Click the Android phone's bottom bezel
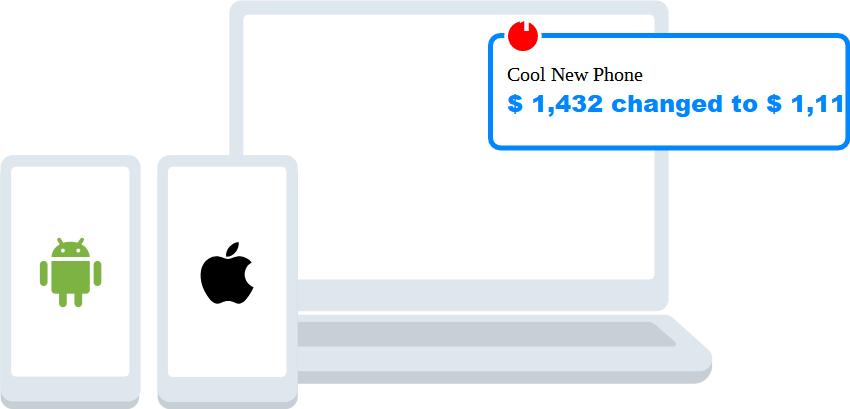This screenshot has height=409, width=850. point(70,389)
